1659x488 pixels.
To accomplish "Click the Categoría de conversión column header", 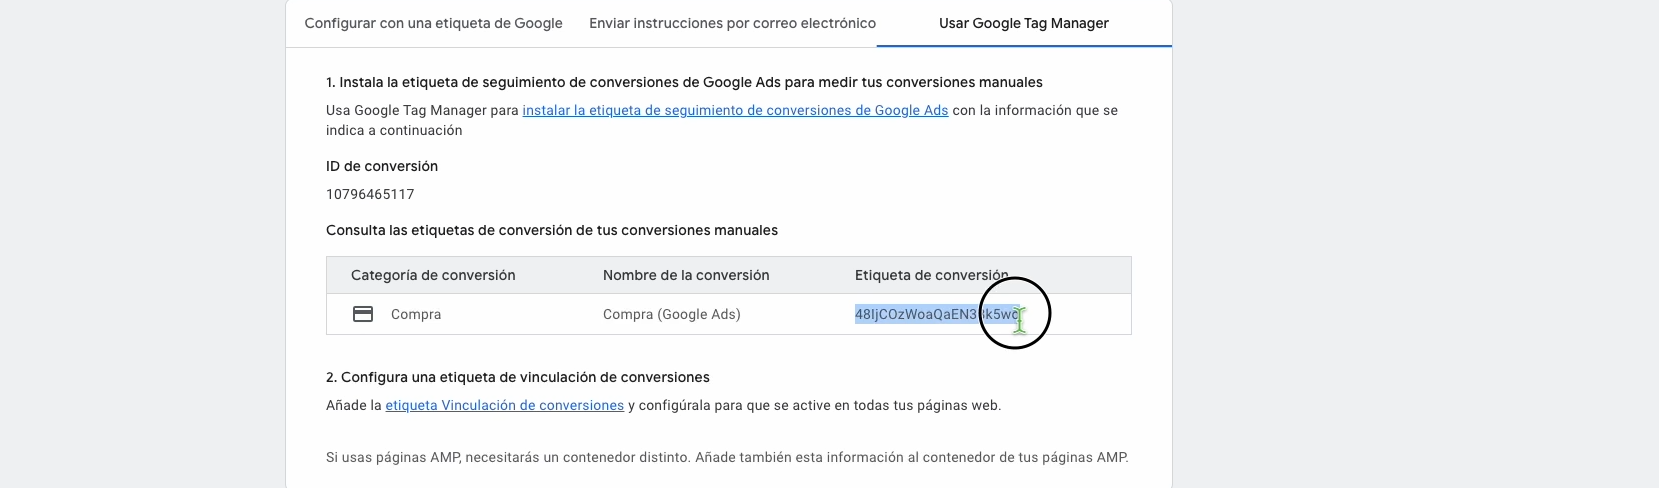I will (x=433, y=275).
